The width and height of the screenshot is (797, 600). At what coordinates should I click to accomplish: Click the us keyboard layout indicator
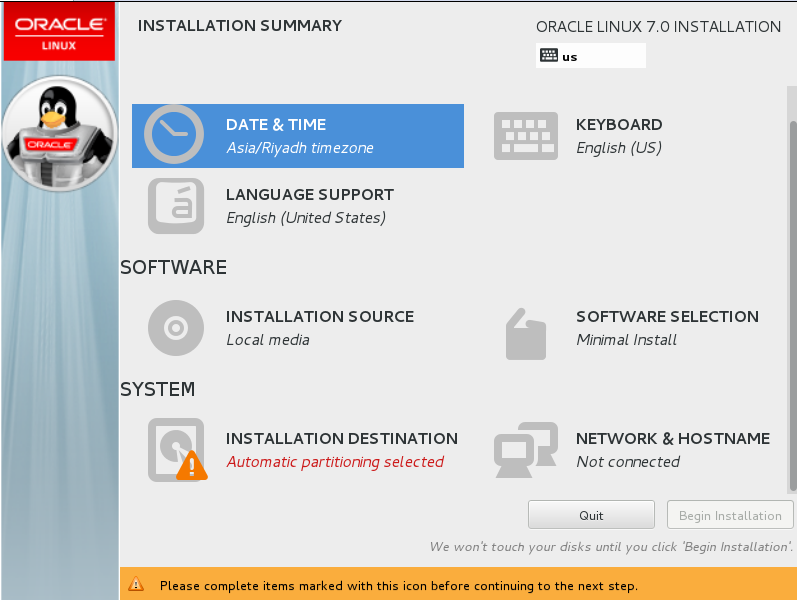(591, 55)
